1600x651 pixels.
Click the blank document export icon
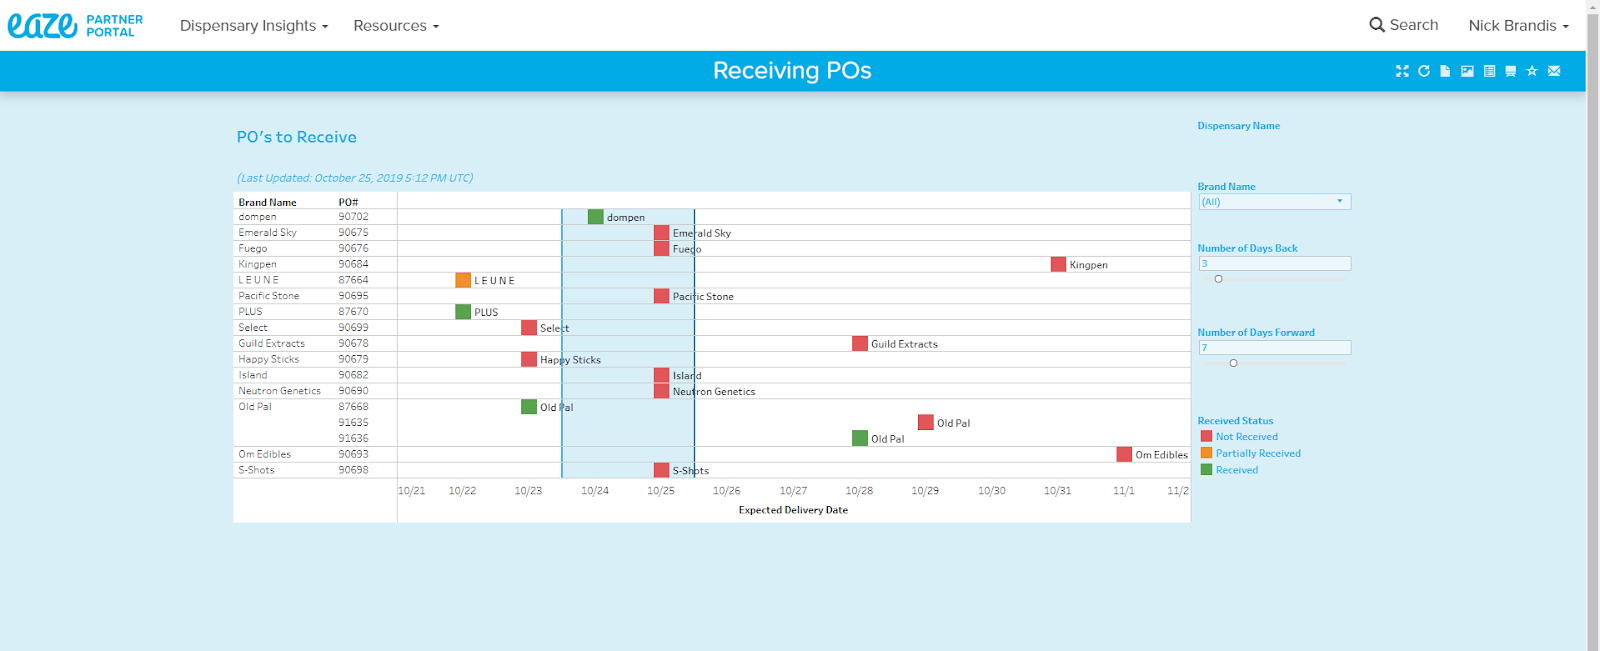pyautogui.click(x=1445, y=71)
